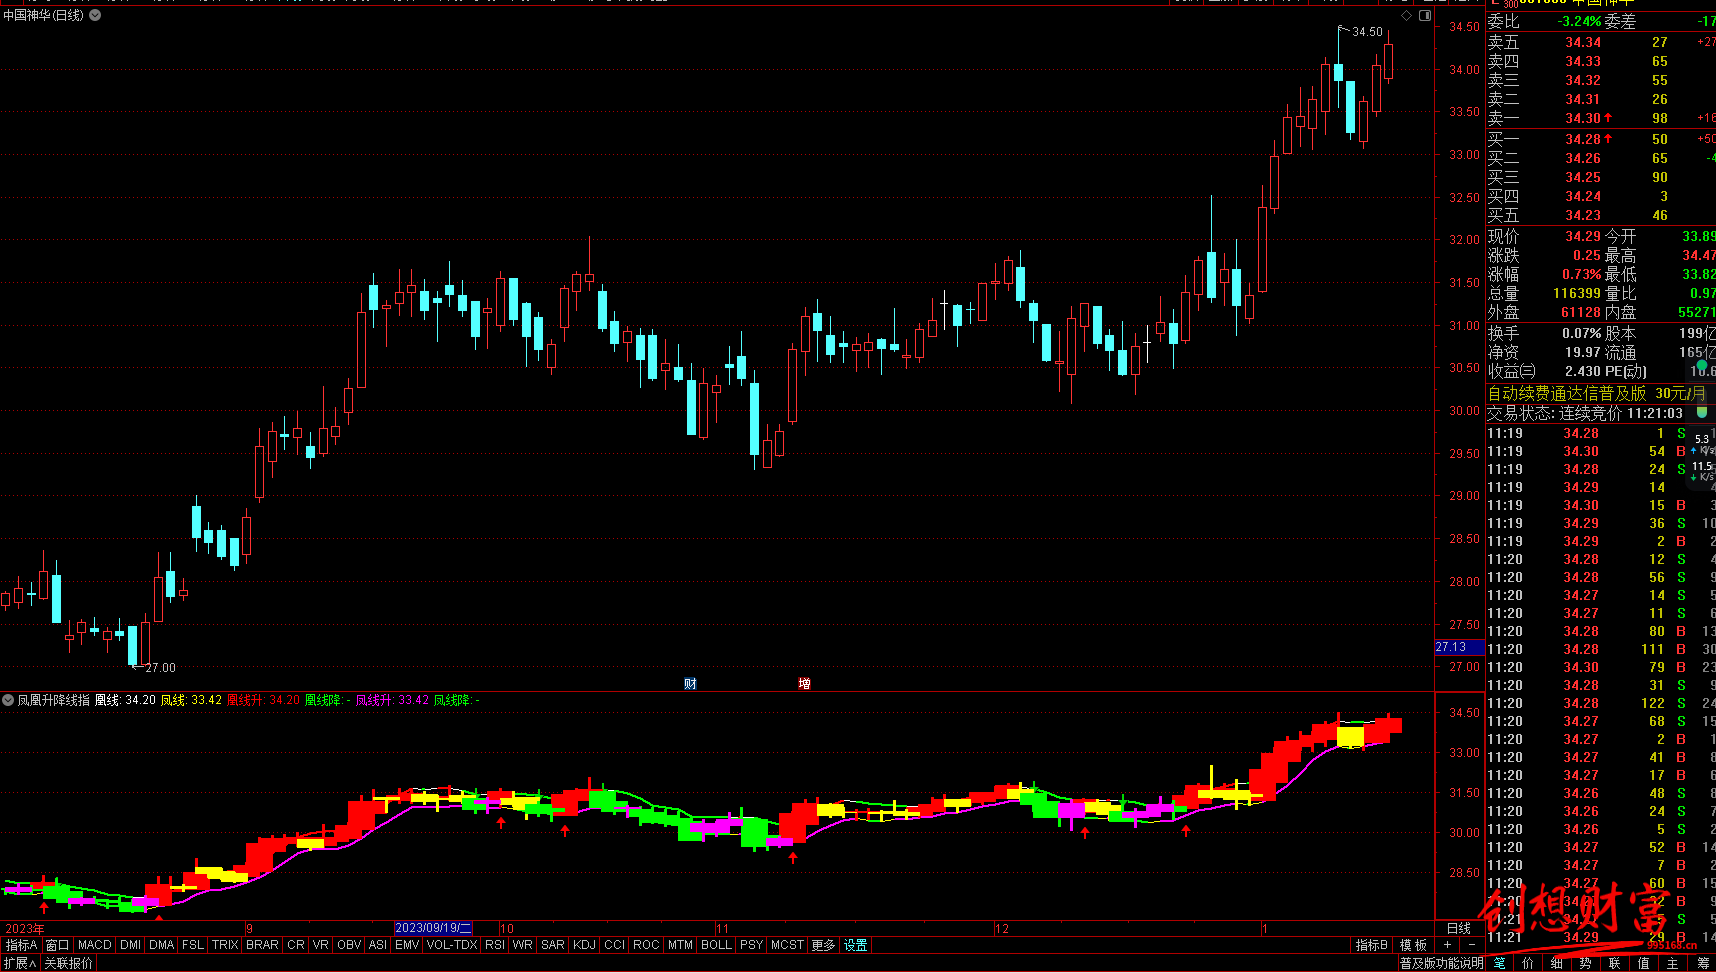This screenshot has width=1716, height=973.
Task: Switch indicator to PSY
Action: coord(751,945)
